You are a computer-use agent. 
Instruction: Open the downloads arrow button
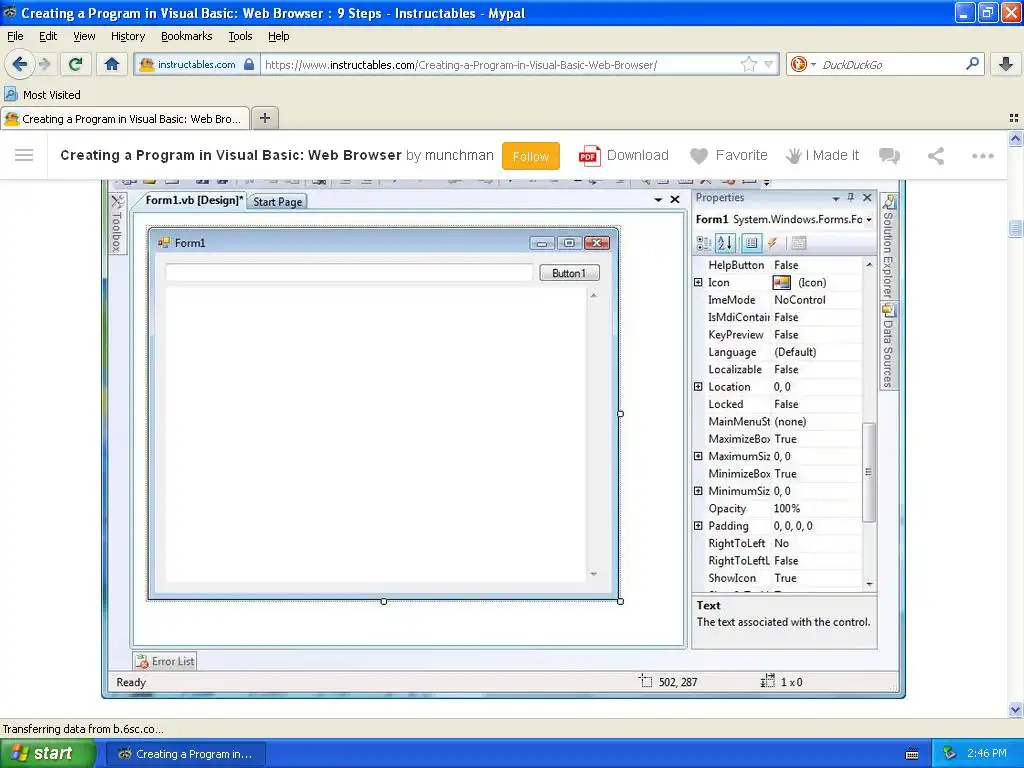(1006, 64)
